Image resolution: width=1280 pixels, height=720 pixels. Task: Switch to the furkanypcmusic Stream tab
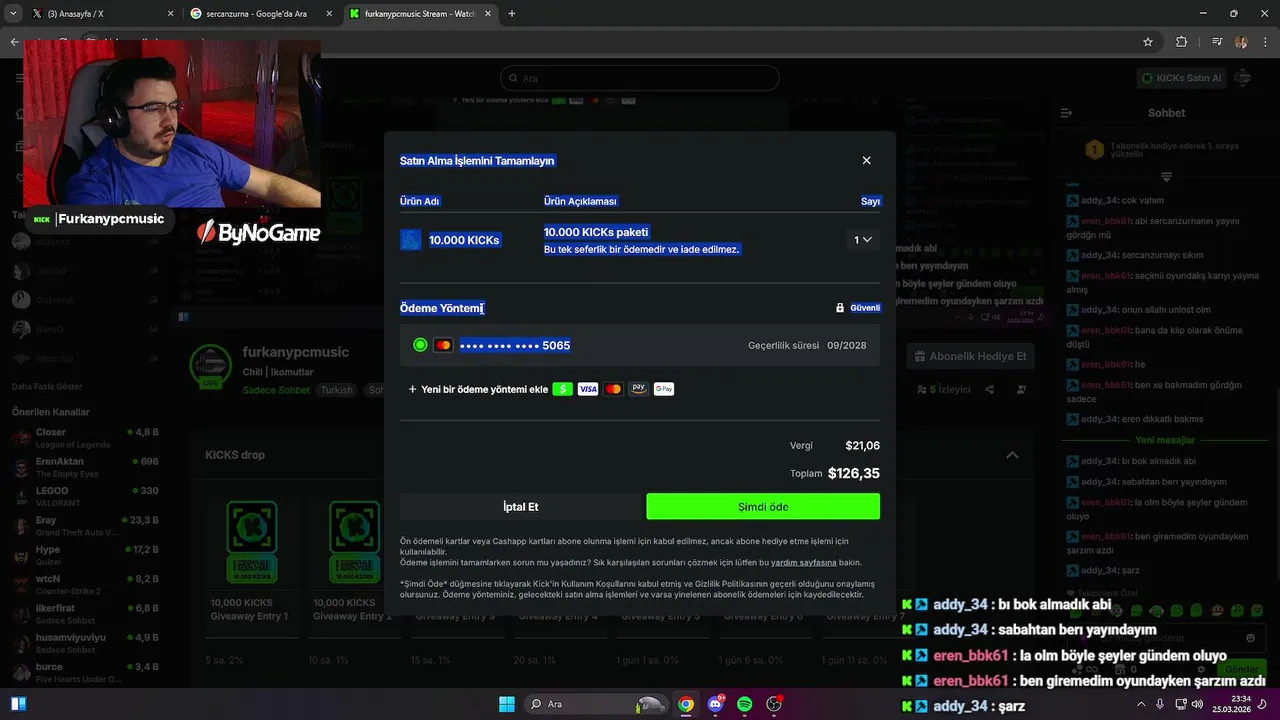(420, 14)
